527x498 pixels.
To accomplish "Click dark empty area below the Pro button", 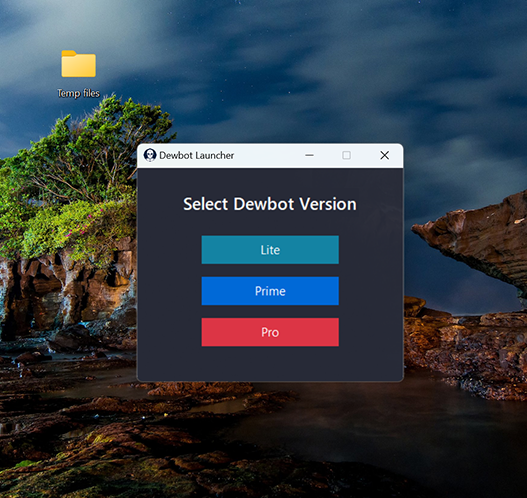I will (x=270, y=364).
